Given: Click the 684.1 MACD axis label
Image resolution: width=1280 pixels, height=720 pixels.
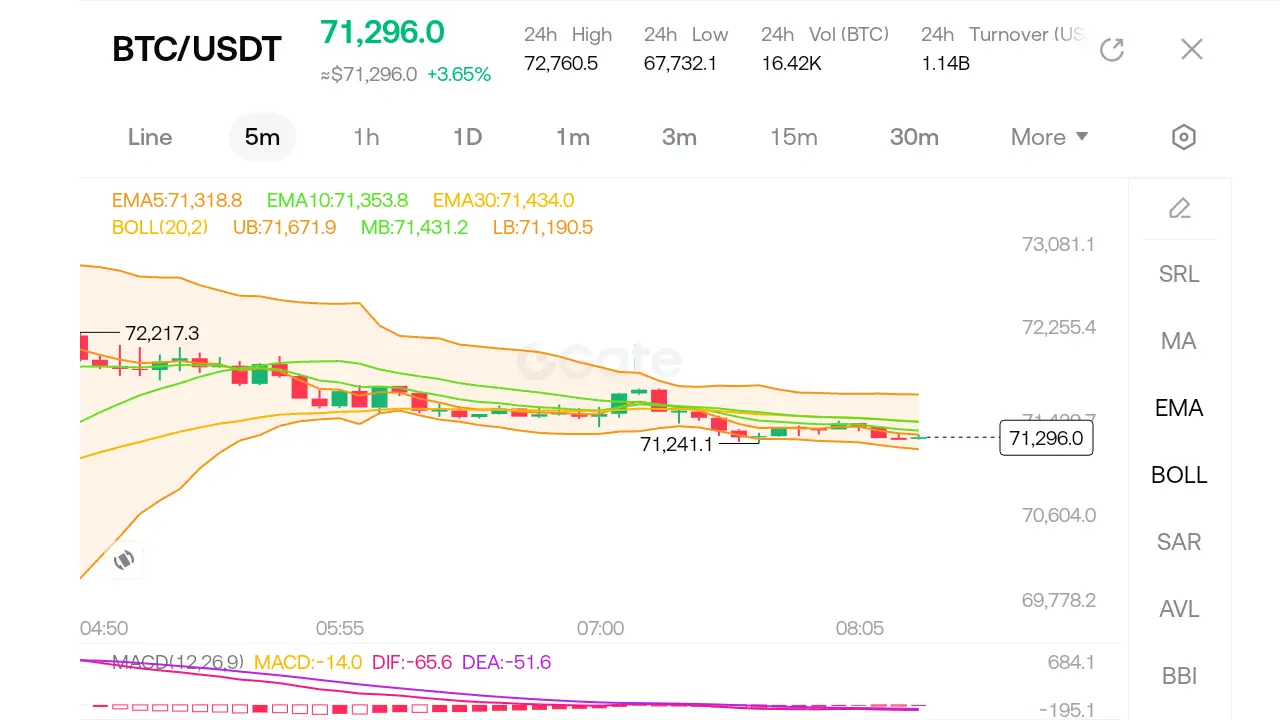Looking at the screenshot, I should [x=1070, y=662].
